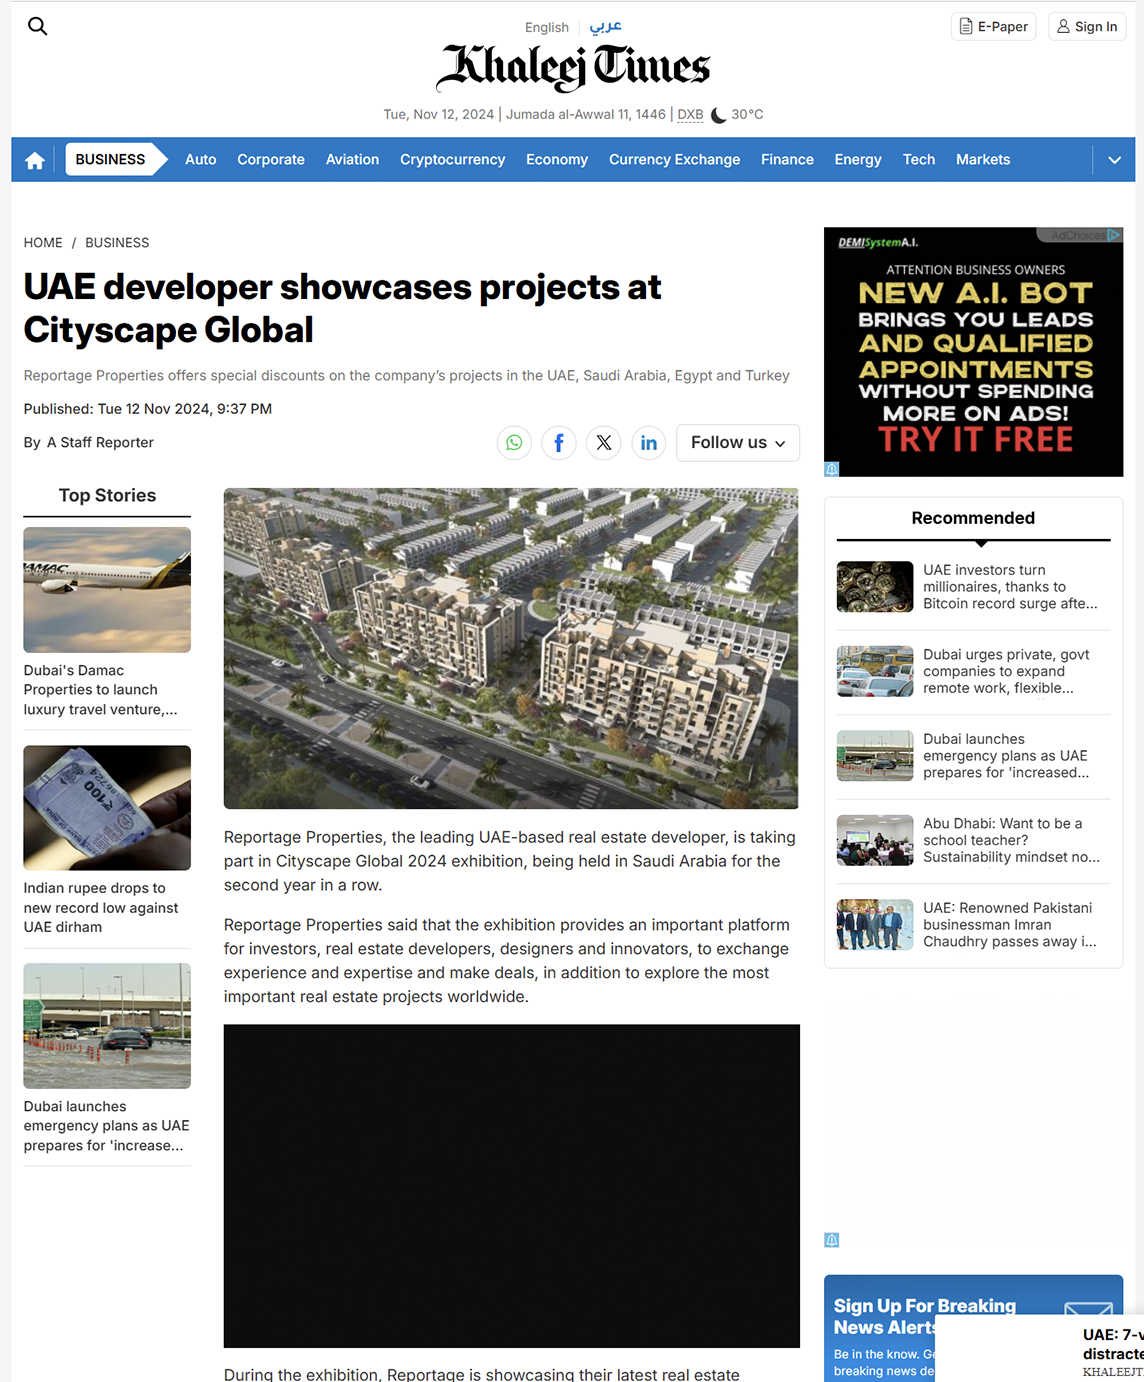This screenshot has height=1382, width=1144.
Task: Switch language to Arabic
Action: [x=605, y=26]
